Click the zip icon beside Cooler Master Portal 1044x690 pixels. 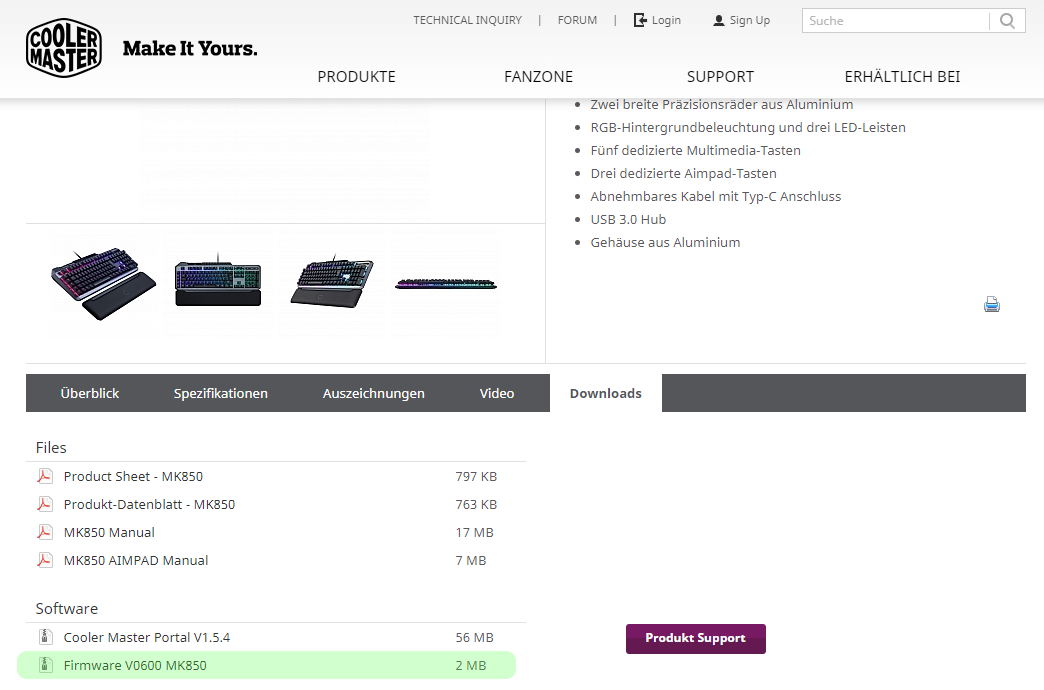pyautogui.click(x=45, y=637)
